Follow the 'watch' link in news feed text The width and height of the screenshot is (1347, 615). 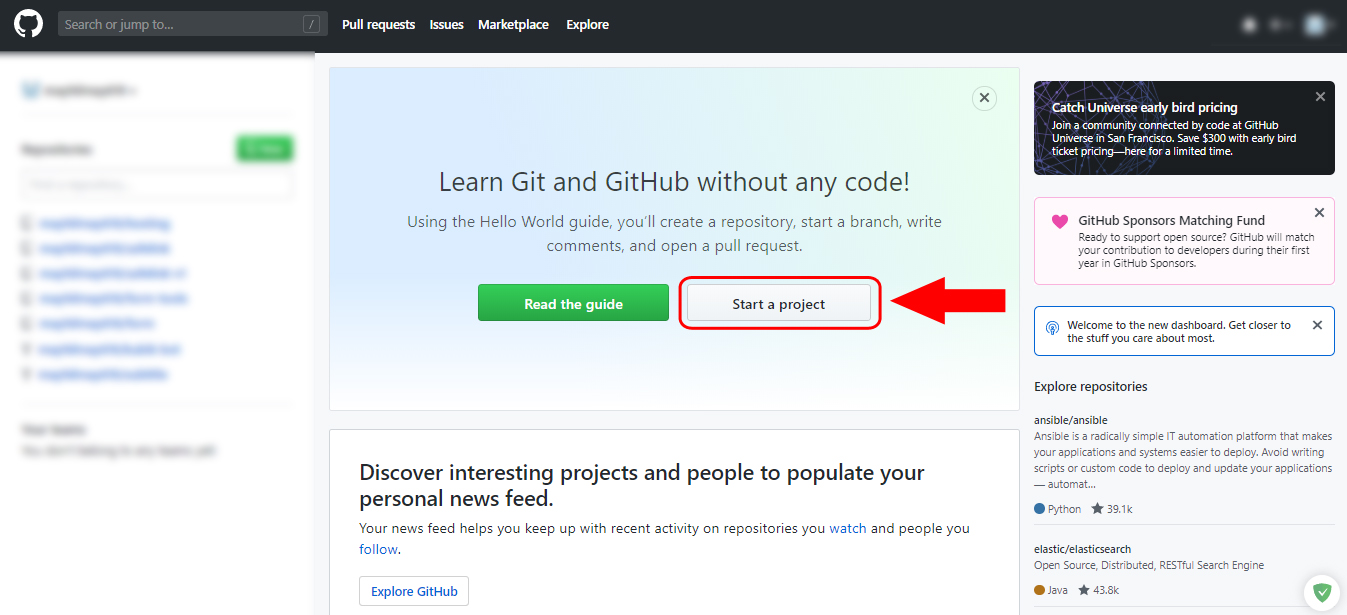(848, 528)
